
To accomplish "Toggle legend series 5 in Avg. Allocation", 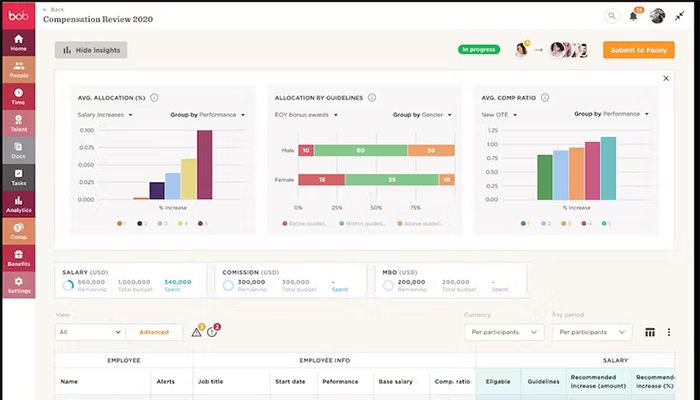I will pyautogui.click(x=203, y=223).
